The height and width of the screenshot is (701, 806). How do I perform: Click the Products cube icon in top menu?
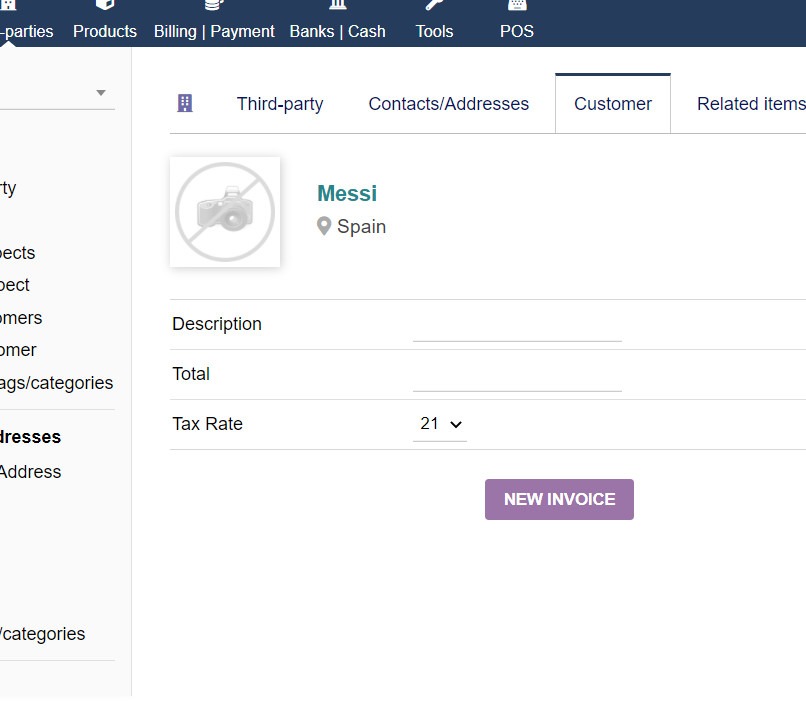105,6
